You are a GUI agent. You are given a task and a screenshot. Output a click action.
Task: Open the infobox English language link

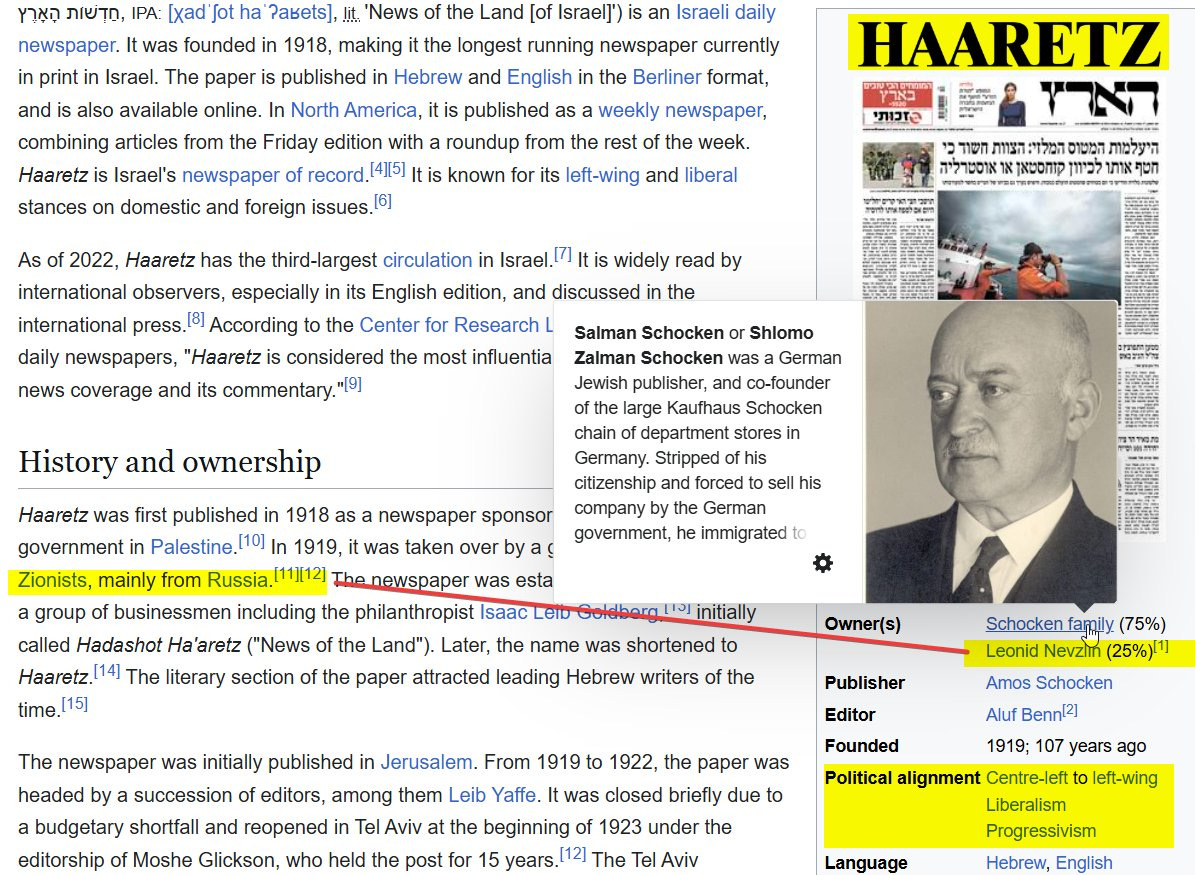pos(1084,863)
